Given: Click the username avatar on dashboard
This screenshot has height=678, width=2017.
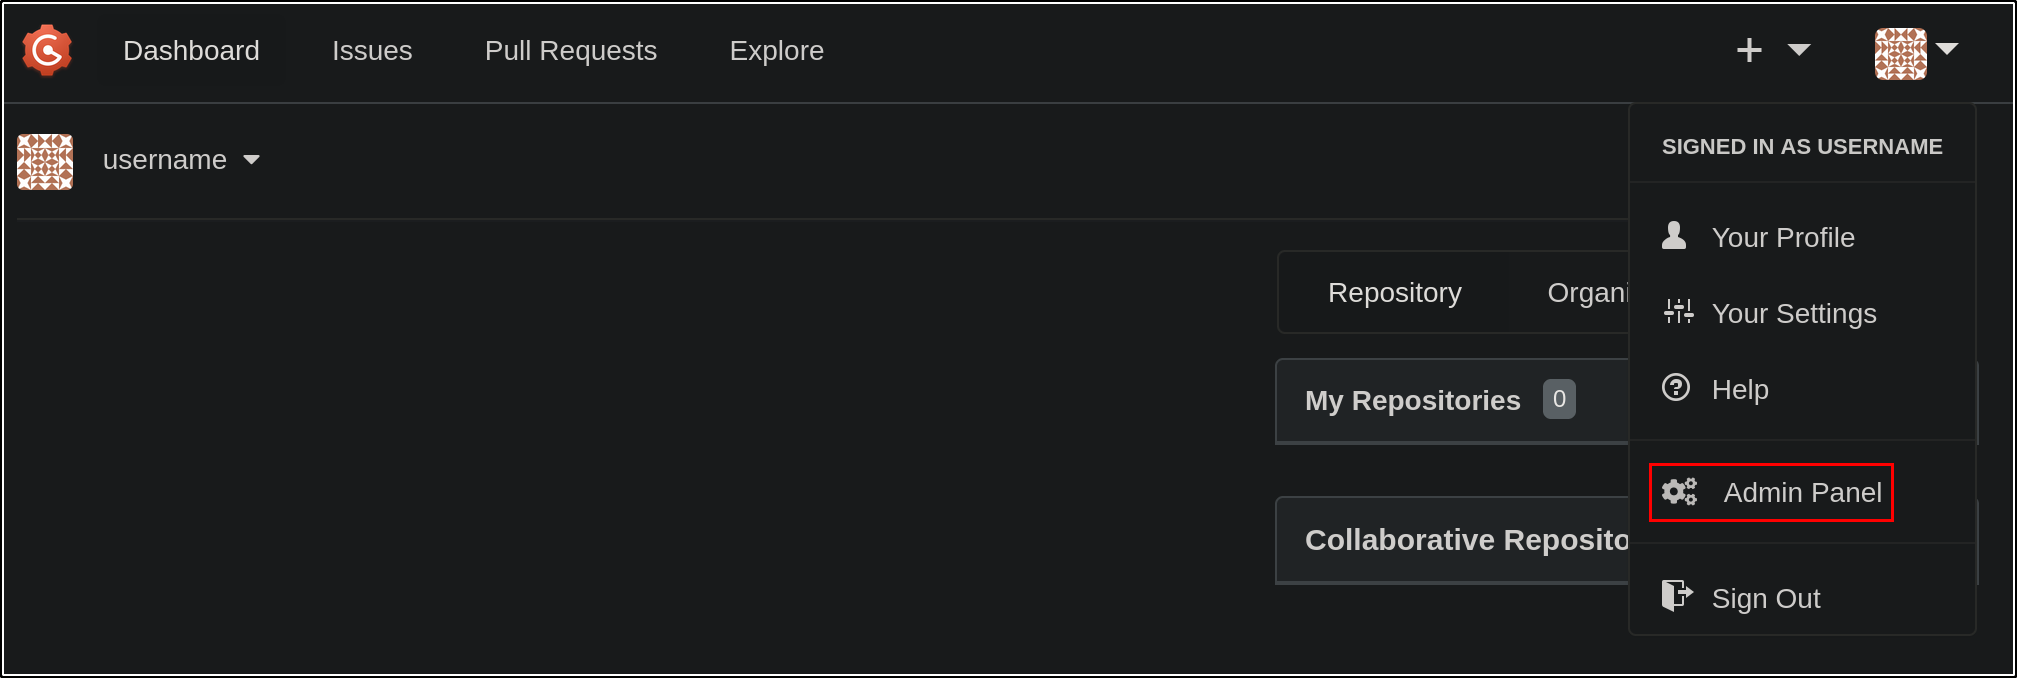Looking at the screenshot, I should 45,162.
